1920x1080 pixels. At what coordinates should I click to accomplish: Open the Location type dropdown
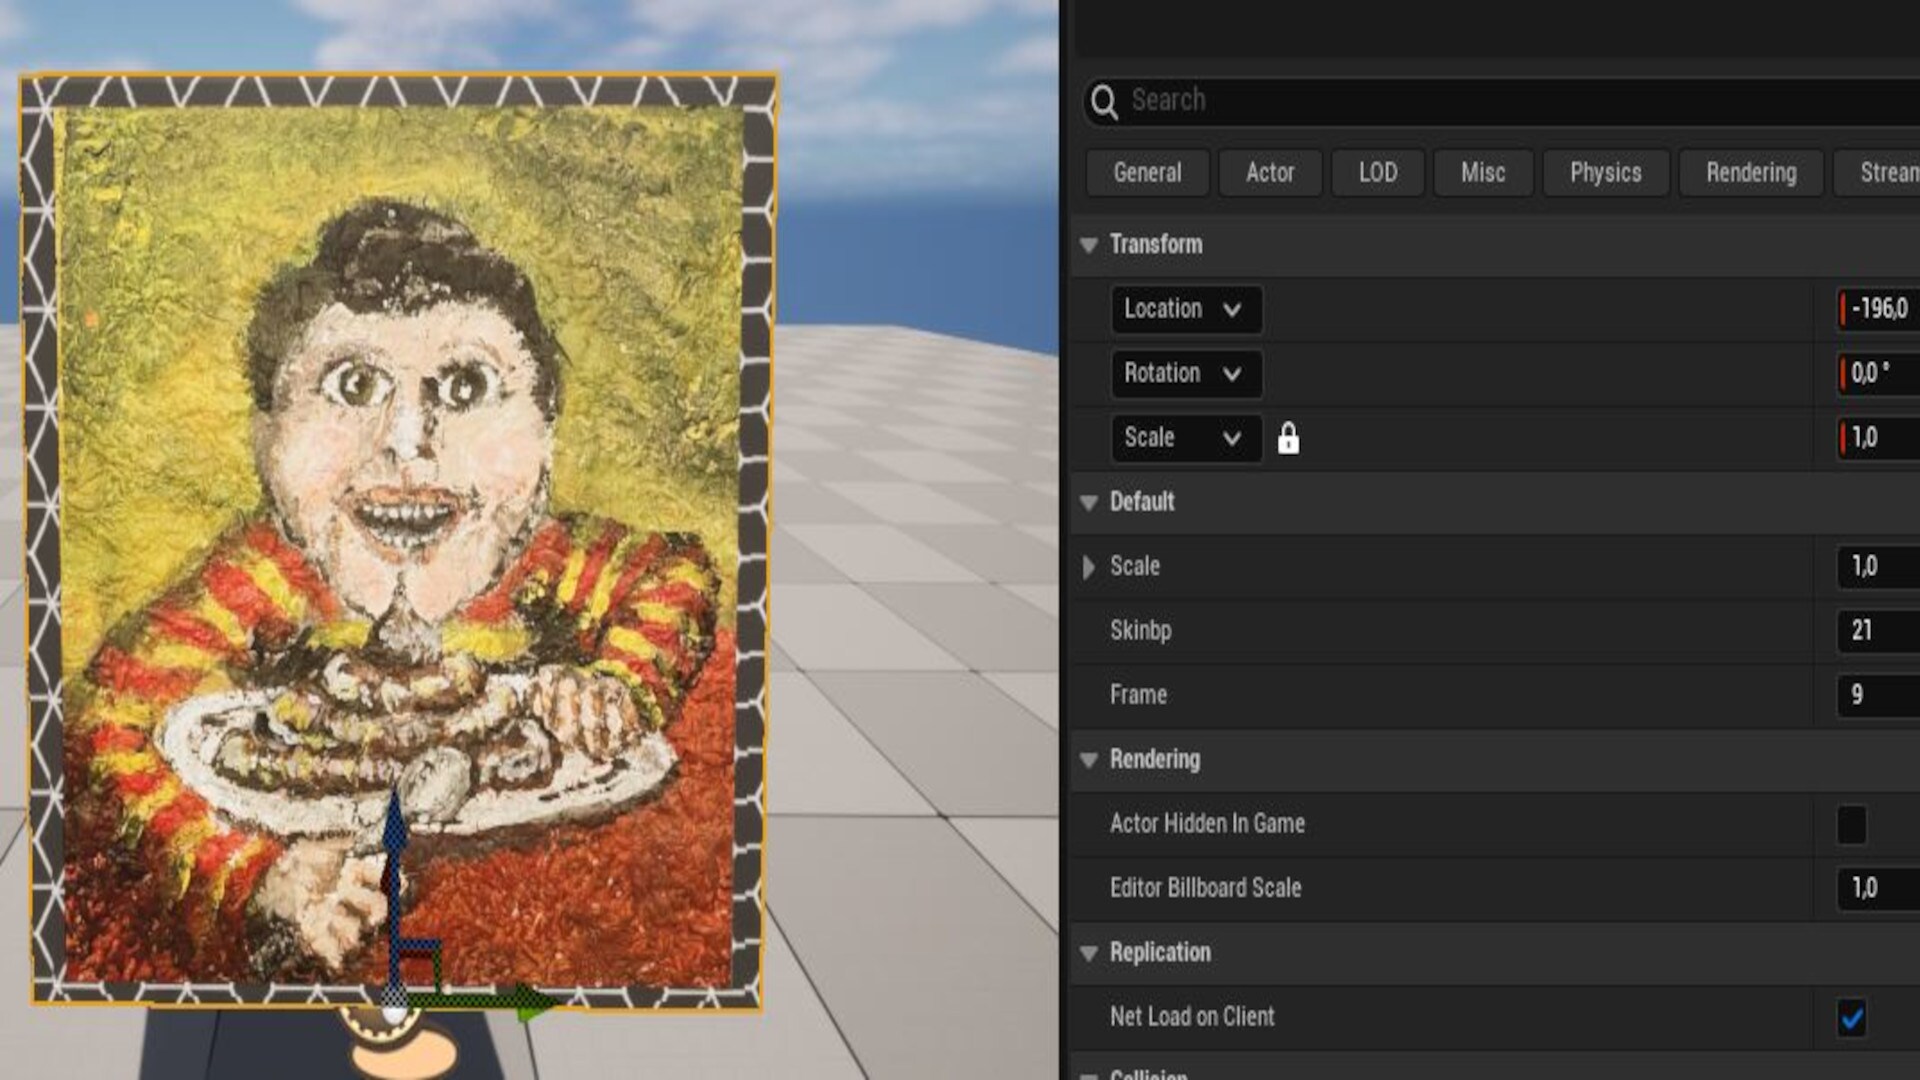[x=1186, y=309]
